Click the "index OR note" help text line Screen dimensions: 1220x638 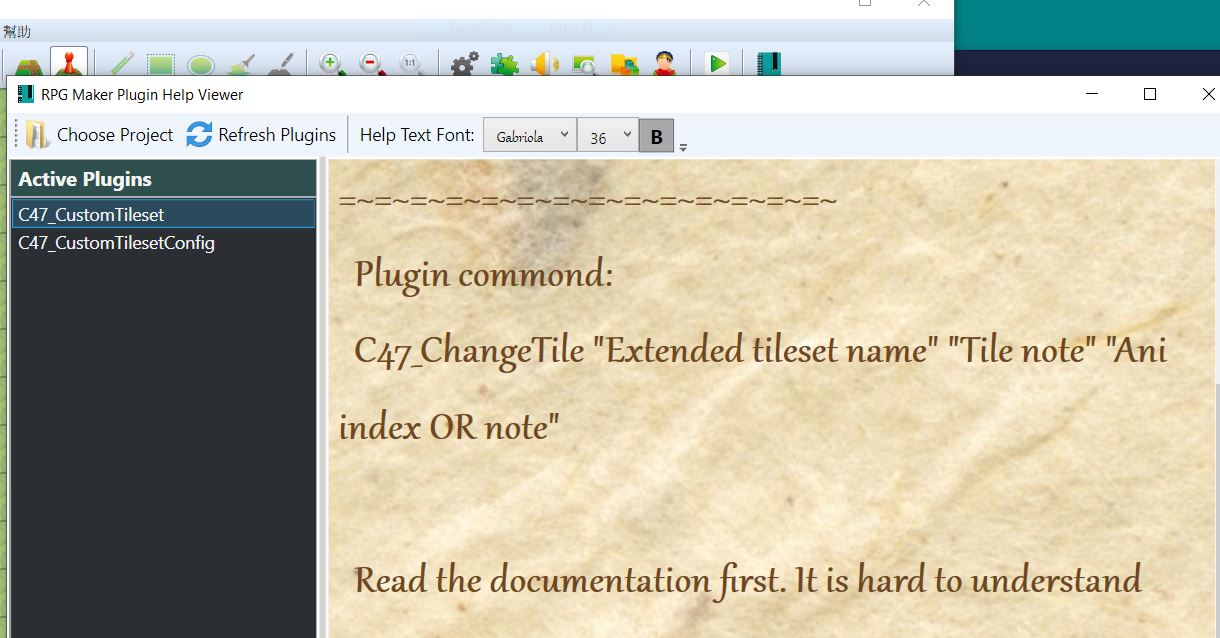click(x=449, y=428)
